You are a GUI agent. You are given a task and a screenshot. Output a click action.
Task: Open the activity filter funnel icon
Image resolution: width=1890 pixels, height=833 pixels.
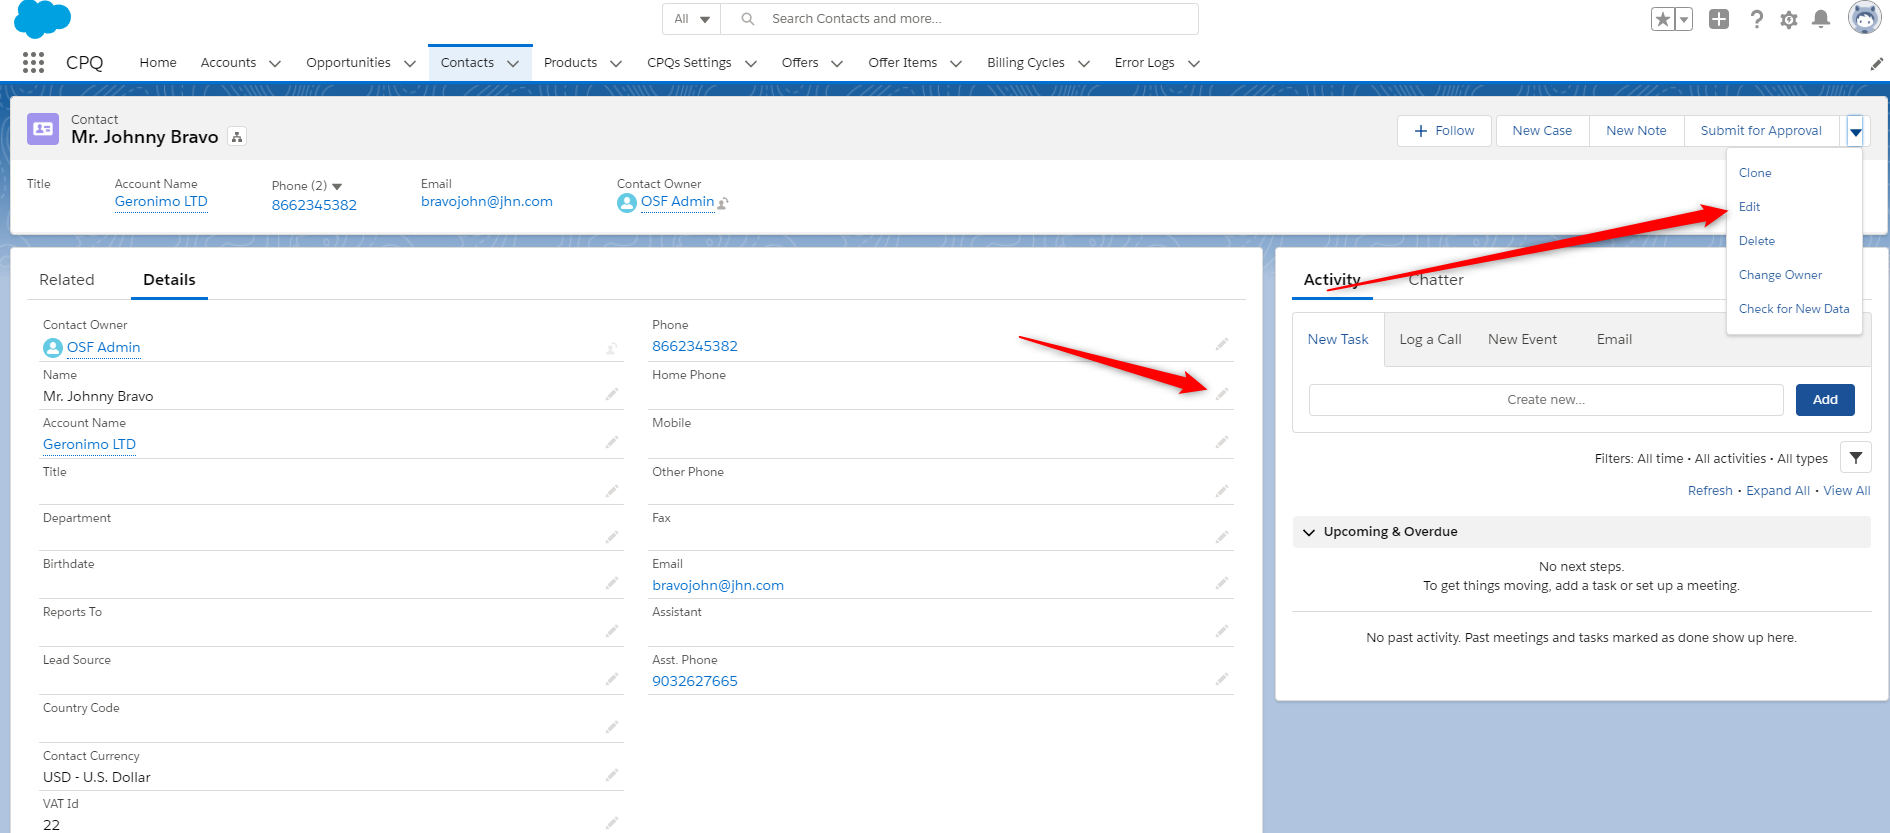[1856, 458]
